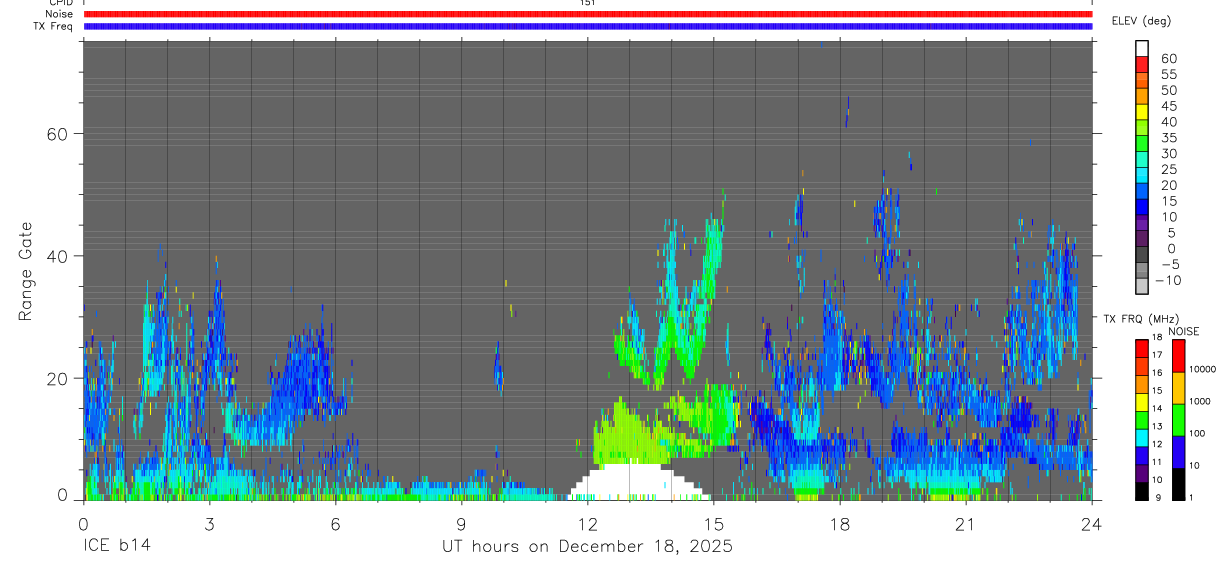The width and height of the screenshot is (1228, 567).
Task: Click the 'Range Gate' y-axis label
Action: (26, 270)
